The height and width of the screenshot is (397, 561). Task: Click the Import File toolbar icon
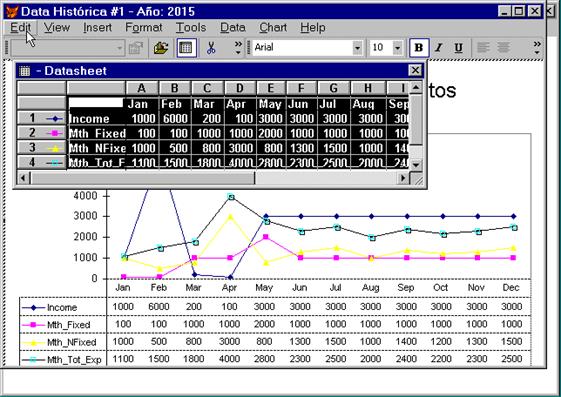[161, 48]
